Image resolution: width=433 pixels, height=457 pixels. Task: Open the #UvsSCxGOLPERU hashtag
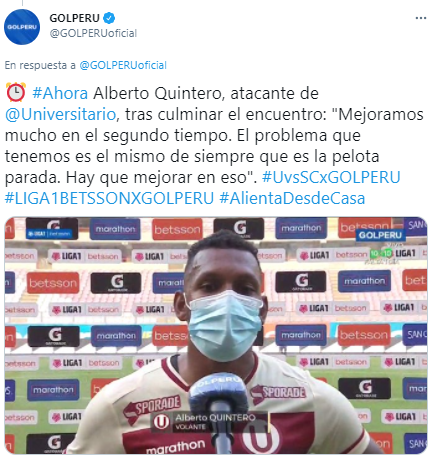coord(331,177)
